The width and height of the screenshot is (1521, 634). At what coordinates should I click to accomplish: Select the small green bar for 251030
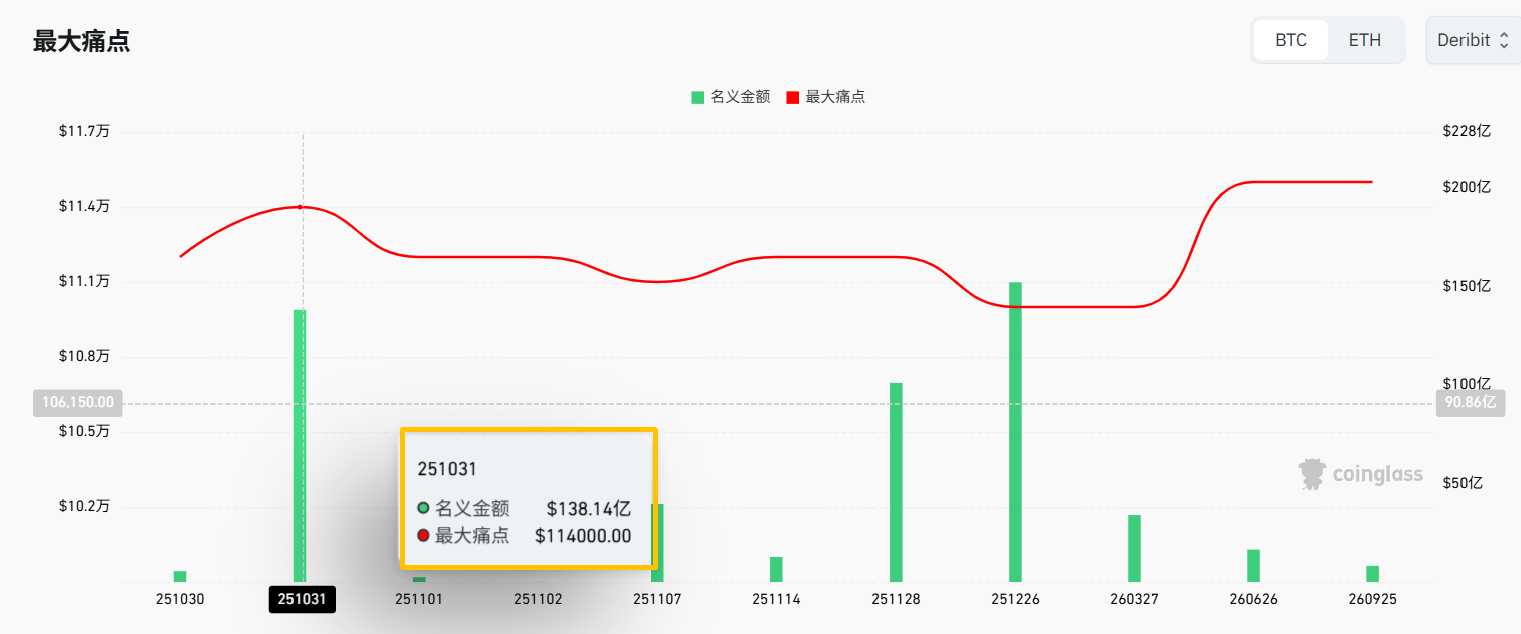pos(180,576)
